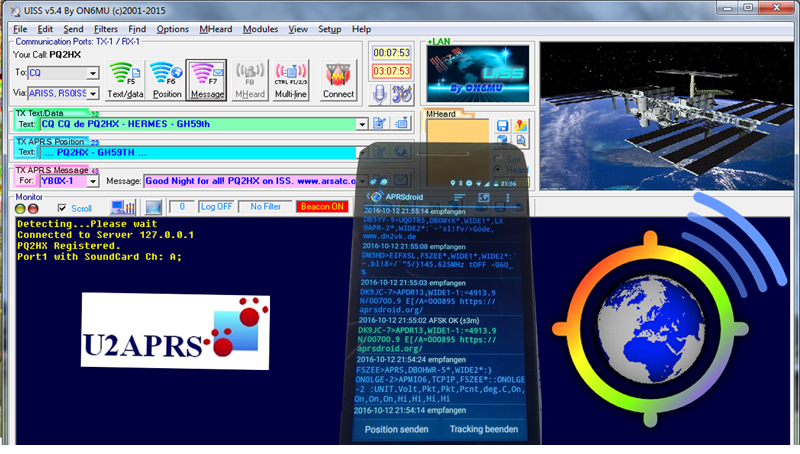Screen dimensions: 800x454
Task: Open the View menu
Action: click(298, 29)
